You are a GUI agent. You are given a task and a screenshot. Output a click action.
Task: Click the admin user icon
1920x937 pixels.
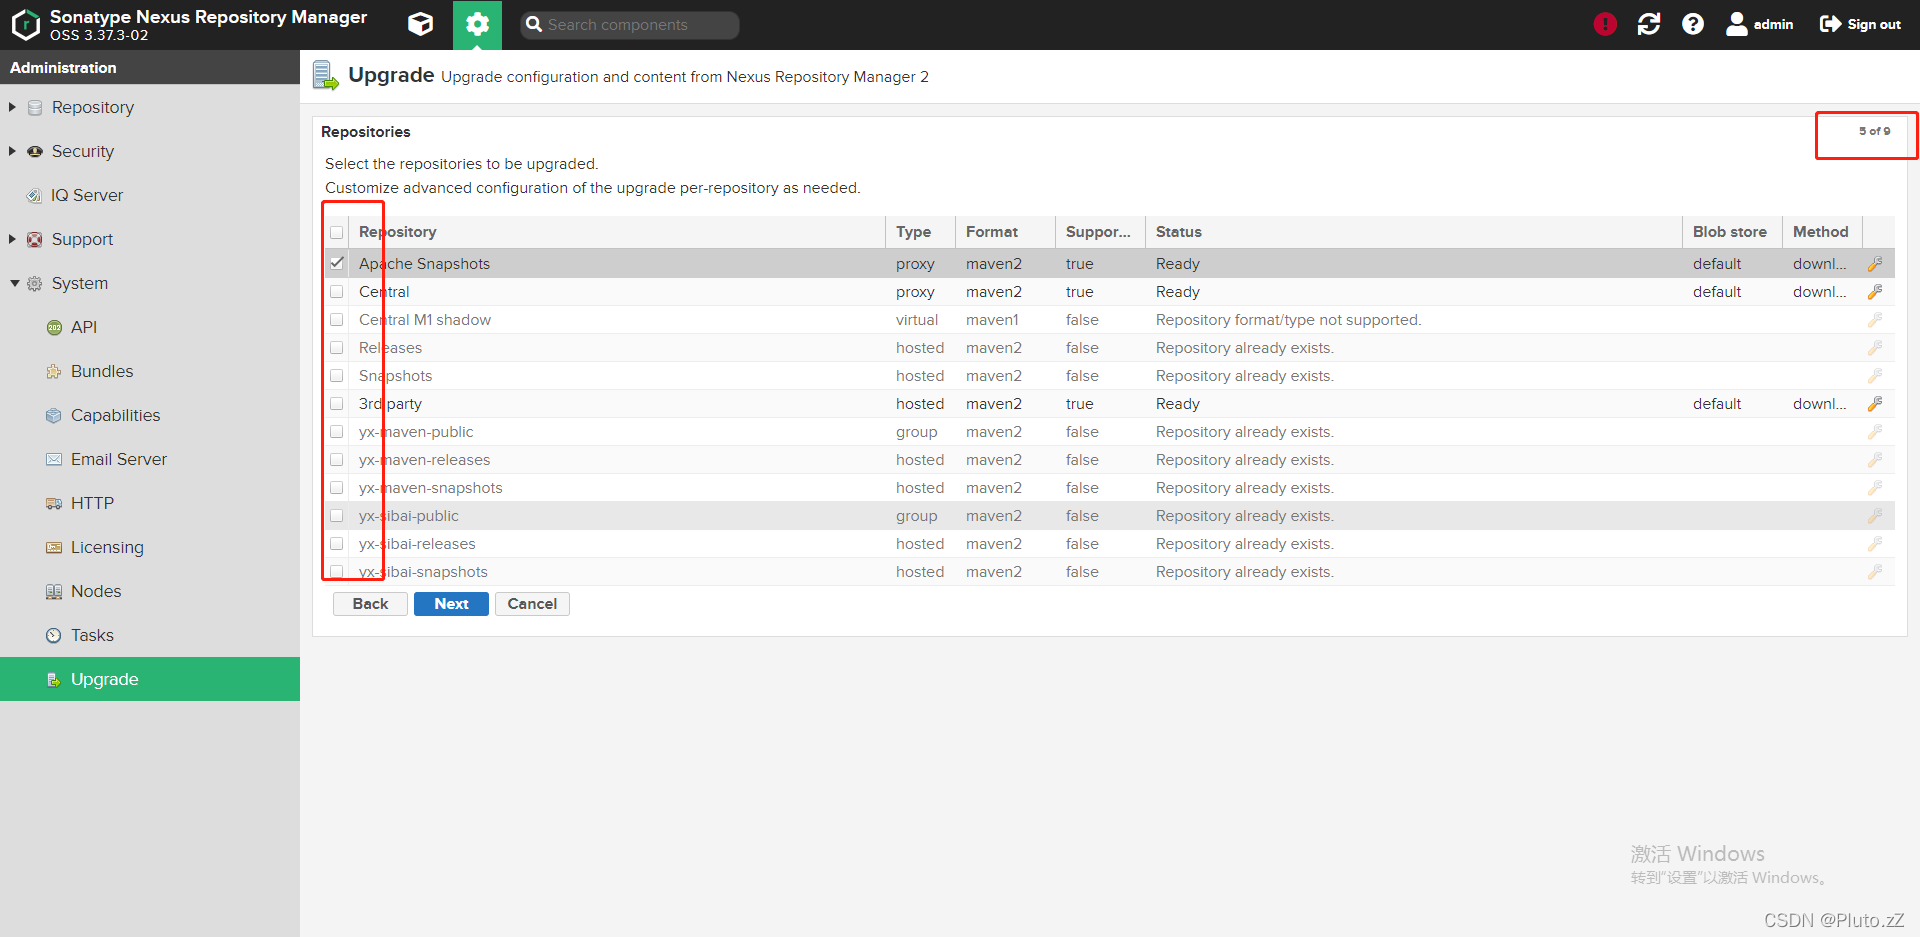[x=1737, y=24]
